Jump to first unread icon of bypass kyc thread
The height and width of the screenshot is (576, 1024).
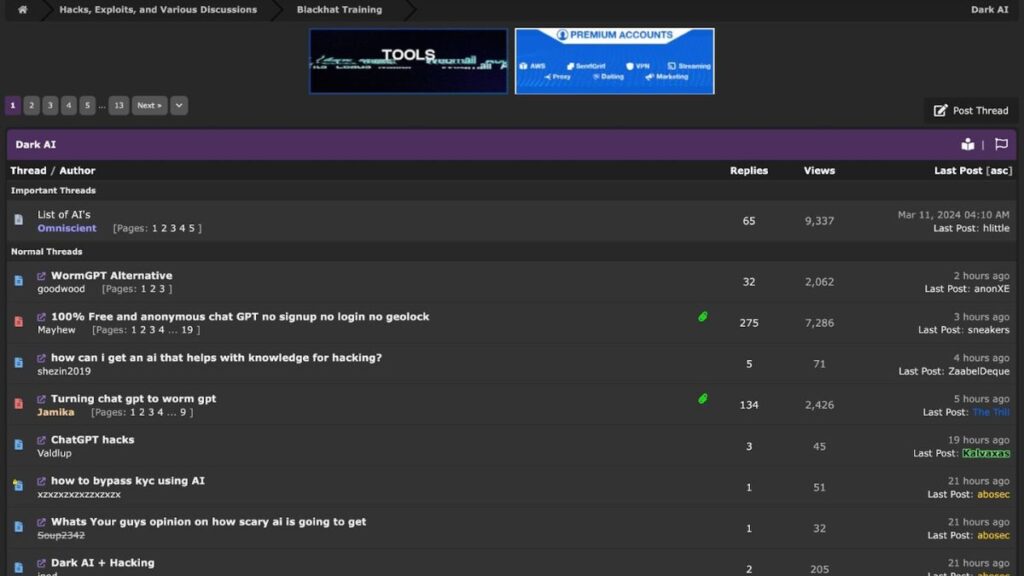tap(41, 481)
